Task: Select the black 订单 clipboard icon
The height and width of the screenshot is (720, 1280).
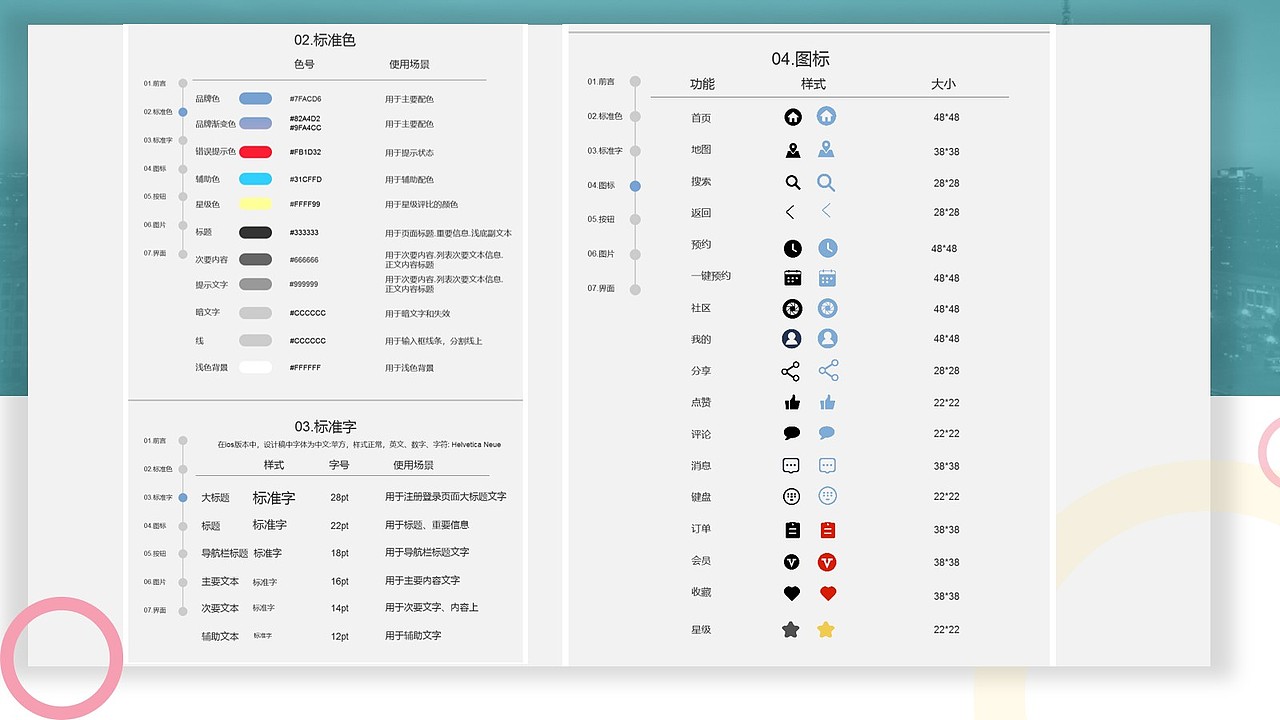Action: click(793, 530)
